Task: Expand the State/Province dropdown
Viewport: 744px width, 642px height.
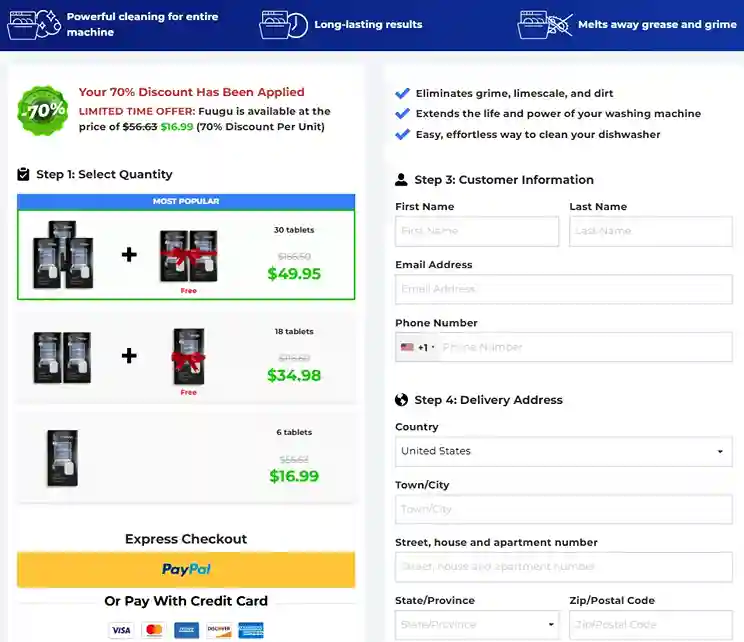Action: (477, 625)
